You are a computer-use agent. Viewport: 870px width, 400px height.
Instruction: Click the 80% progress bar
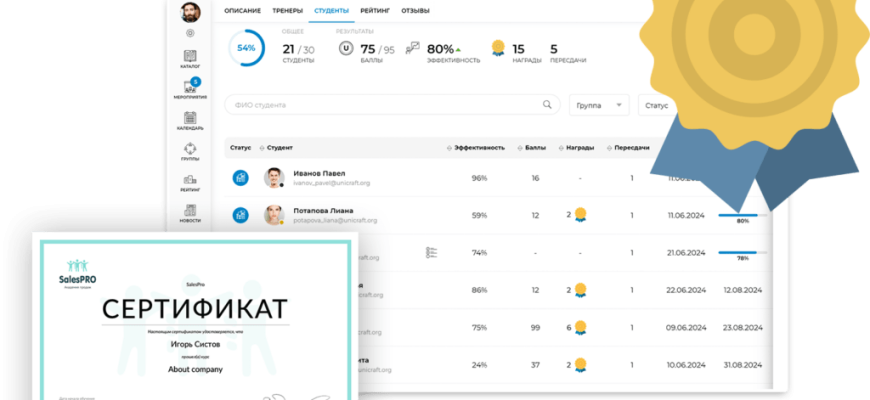click(x=742, y=215)
